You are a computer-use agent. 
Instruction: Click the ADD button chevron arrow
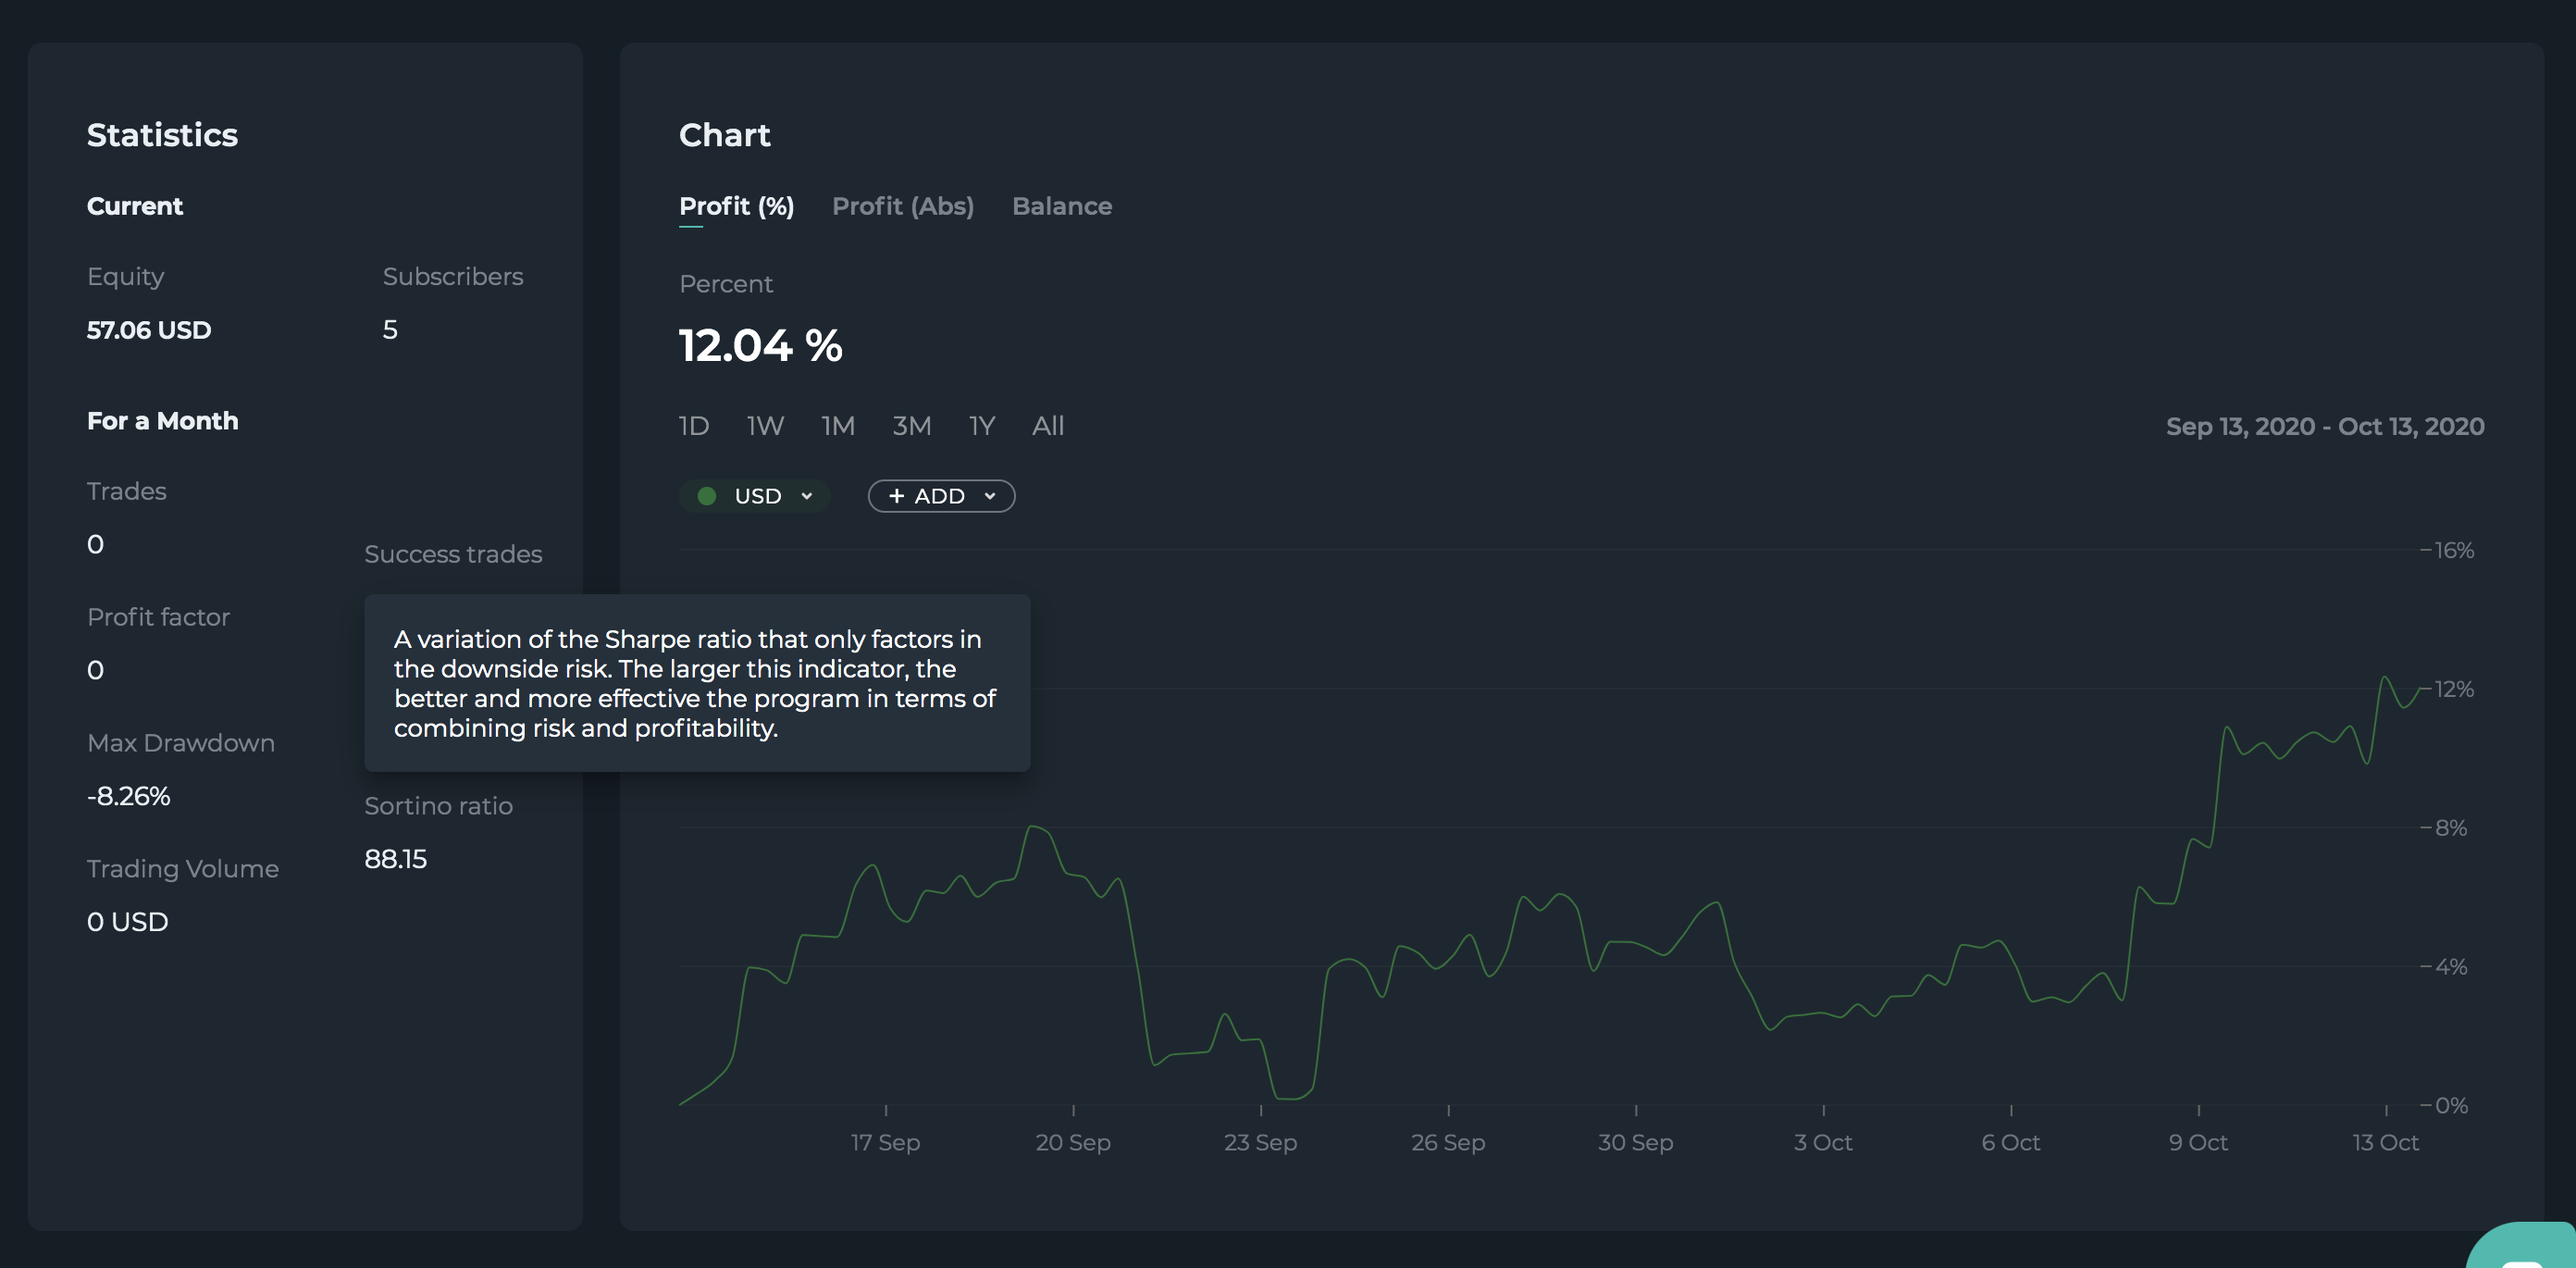(x=989, y=496)
